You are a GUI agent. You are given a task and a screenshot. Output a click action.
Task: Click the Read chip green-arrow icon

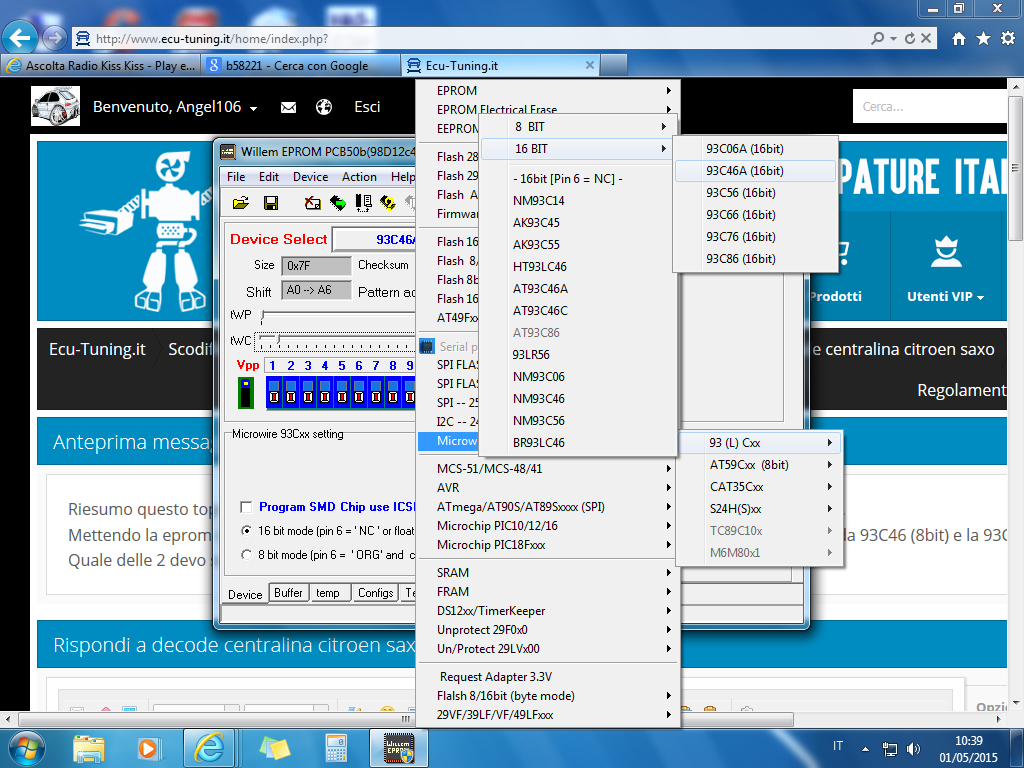[x=338, y=203]
